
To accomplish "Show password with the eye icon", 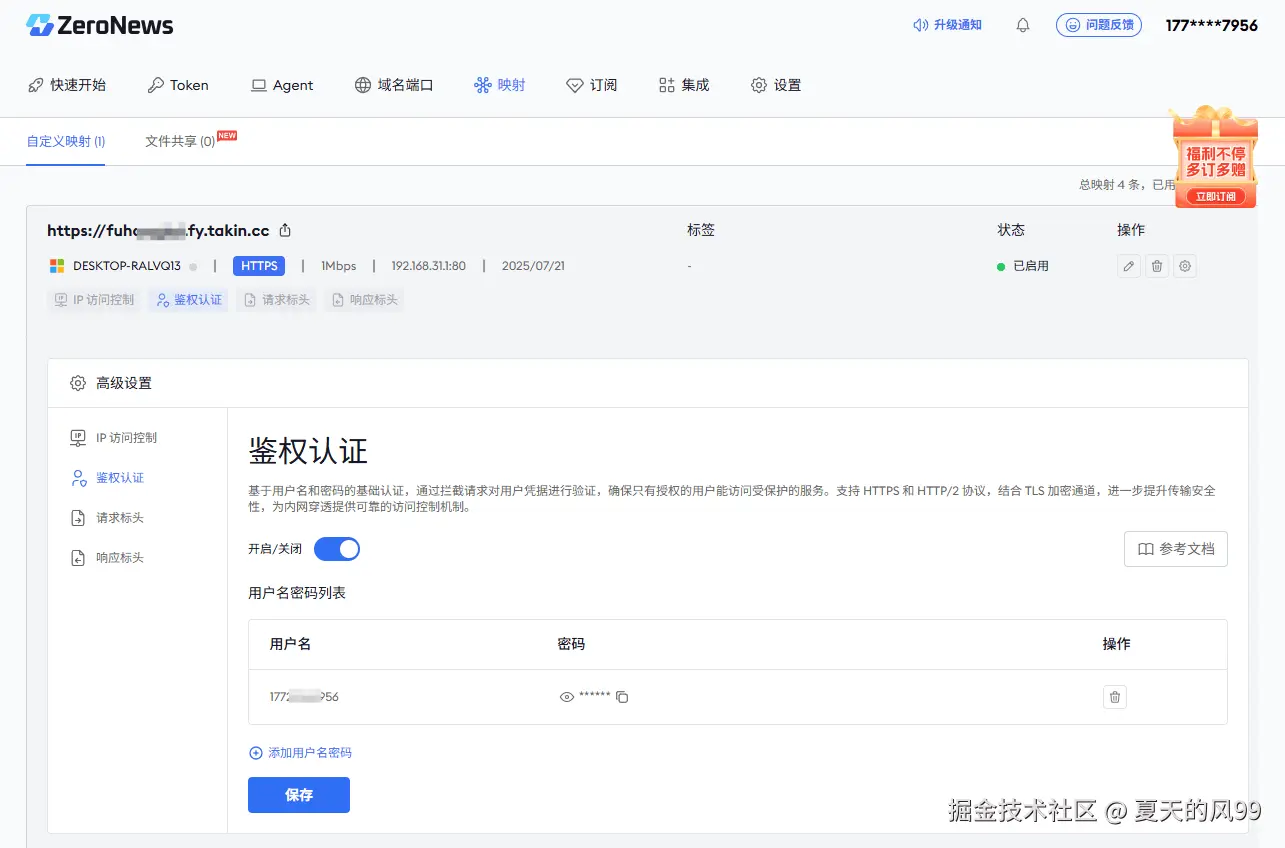I will pyautogui.click(x=567, y=697).
